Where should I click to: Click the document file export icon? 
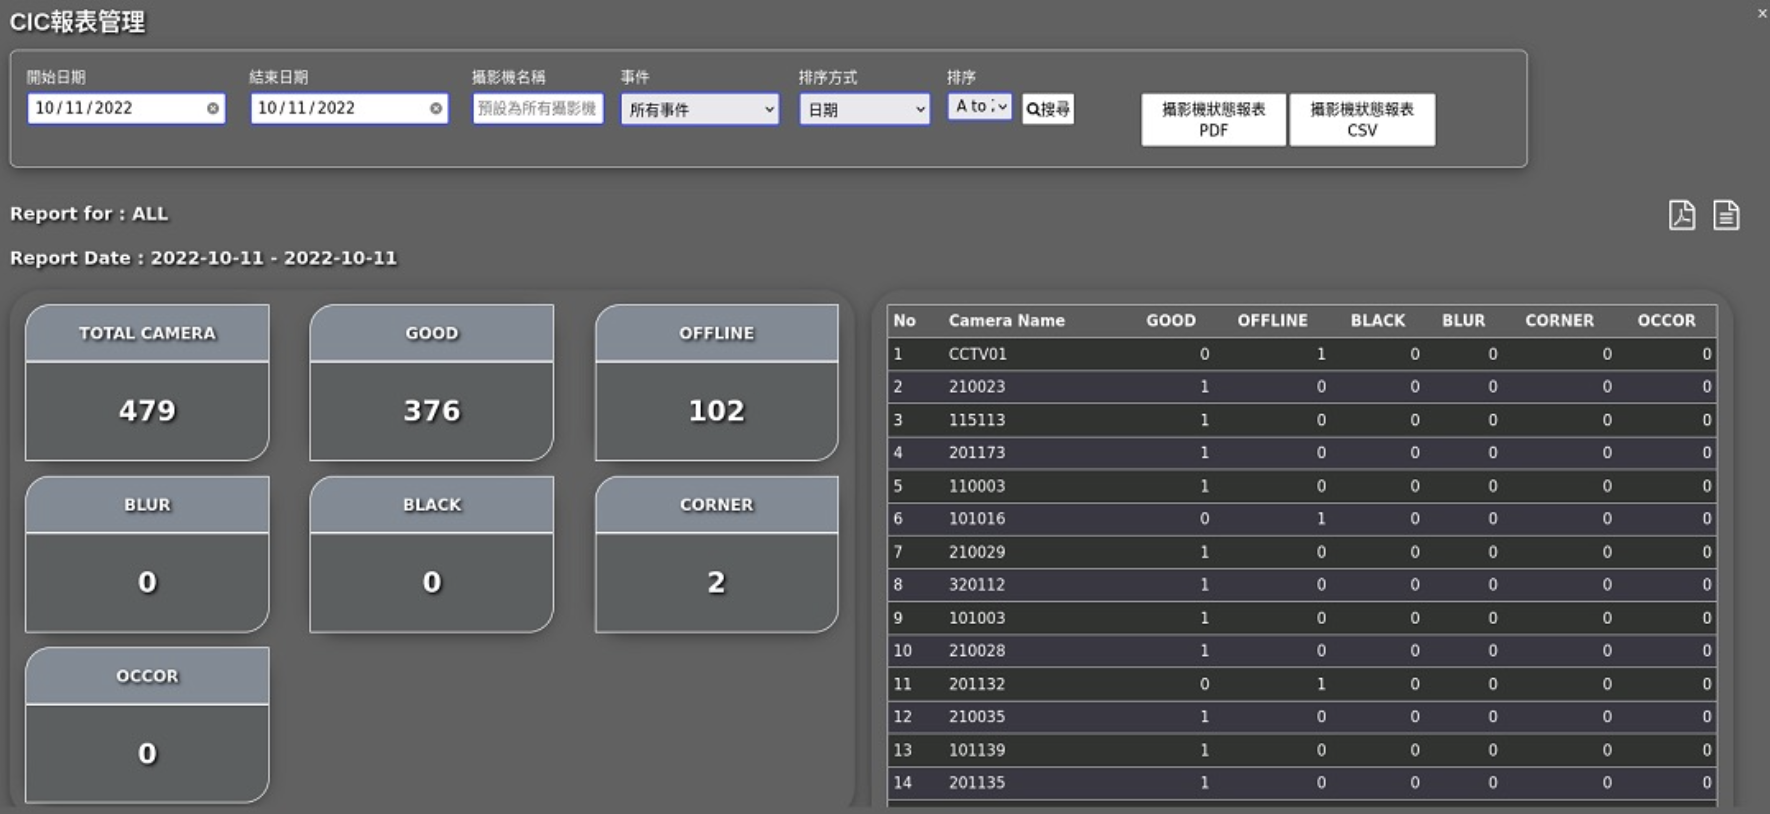(x=1726, y=215)
